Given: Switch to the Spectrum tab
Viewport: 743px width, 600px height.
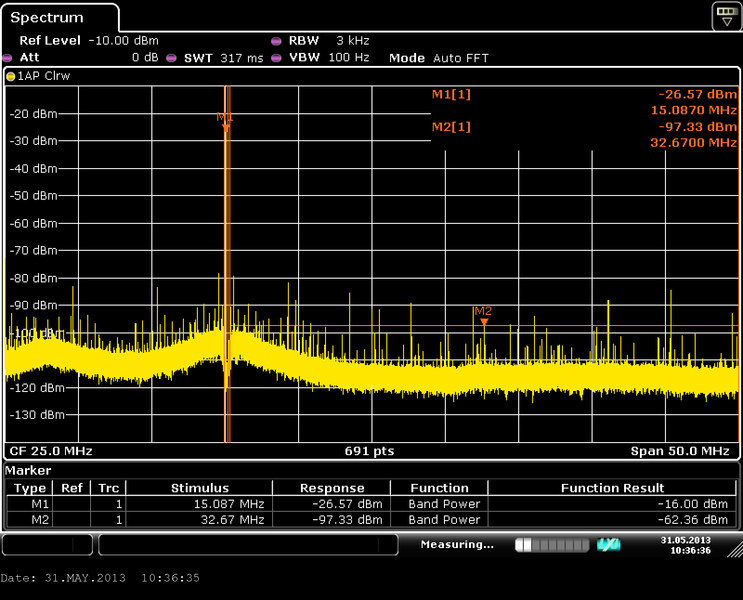Looking at the screenshot, I should tap(48, 18).
